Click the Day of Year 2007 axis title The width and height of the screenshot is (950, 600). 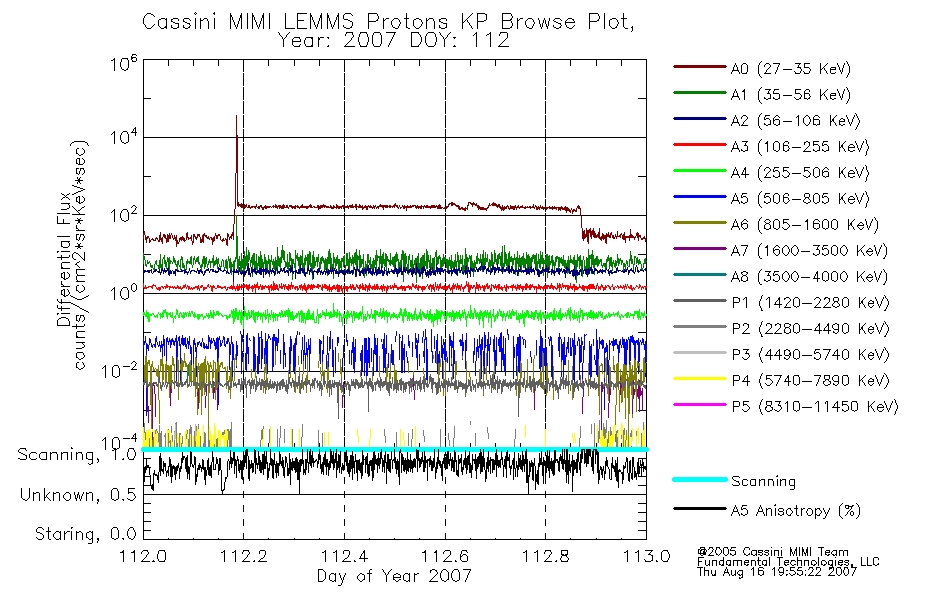click(x=394, y=576)
